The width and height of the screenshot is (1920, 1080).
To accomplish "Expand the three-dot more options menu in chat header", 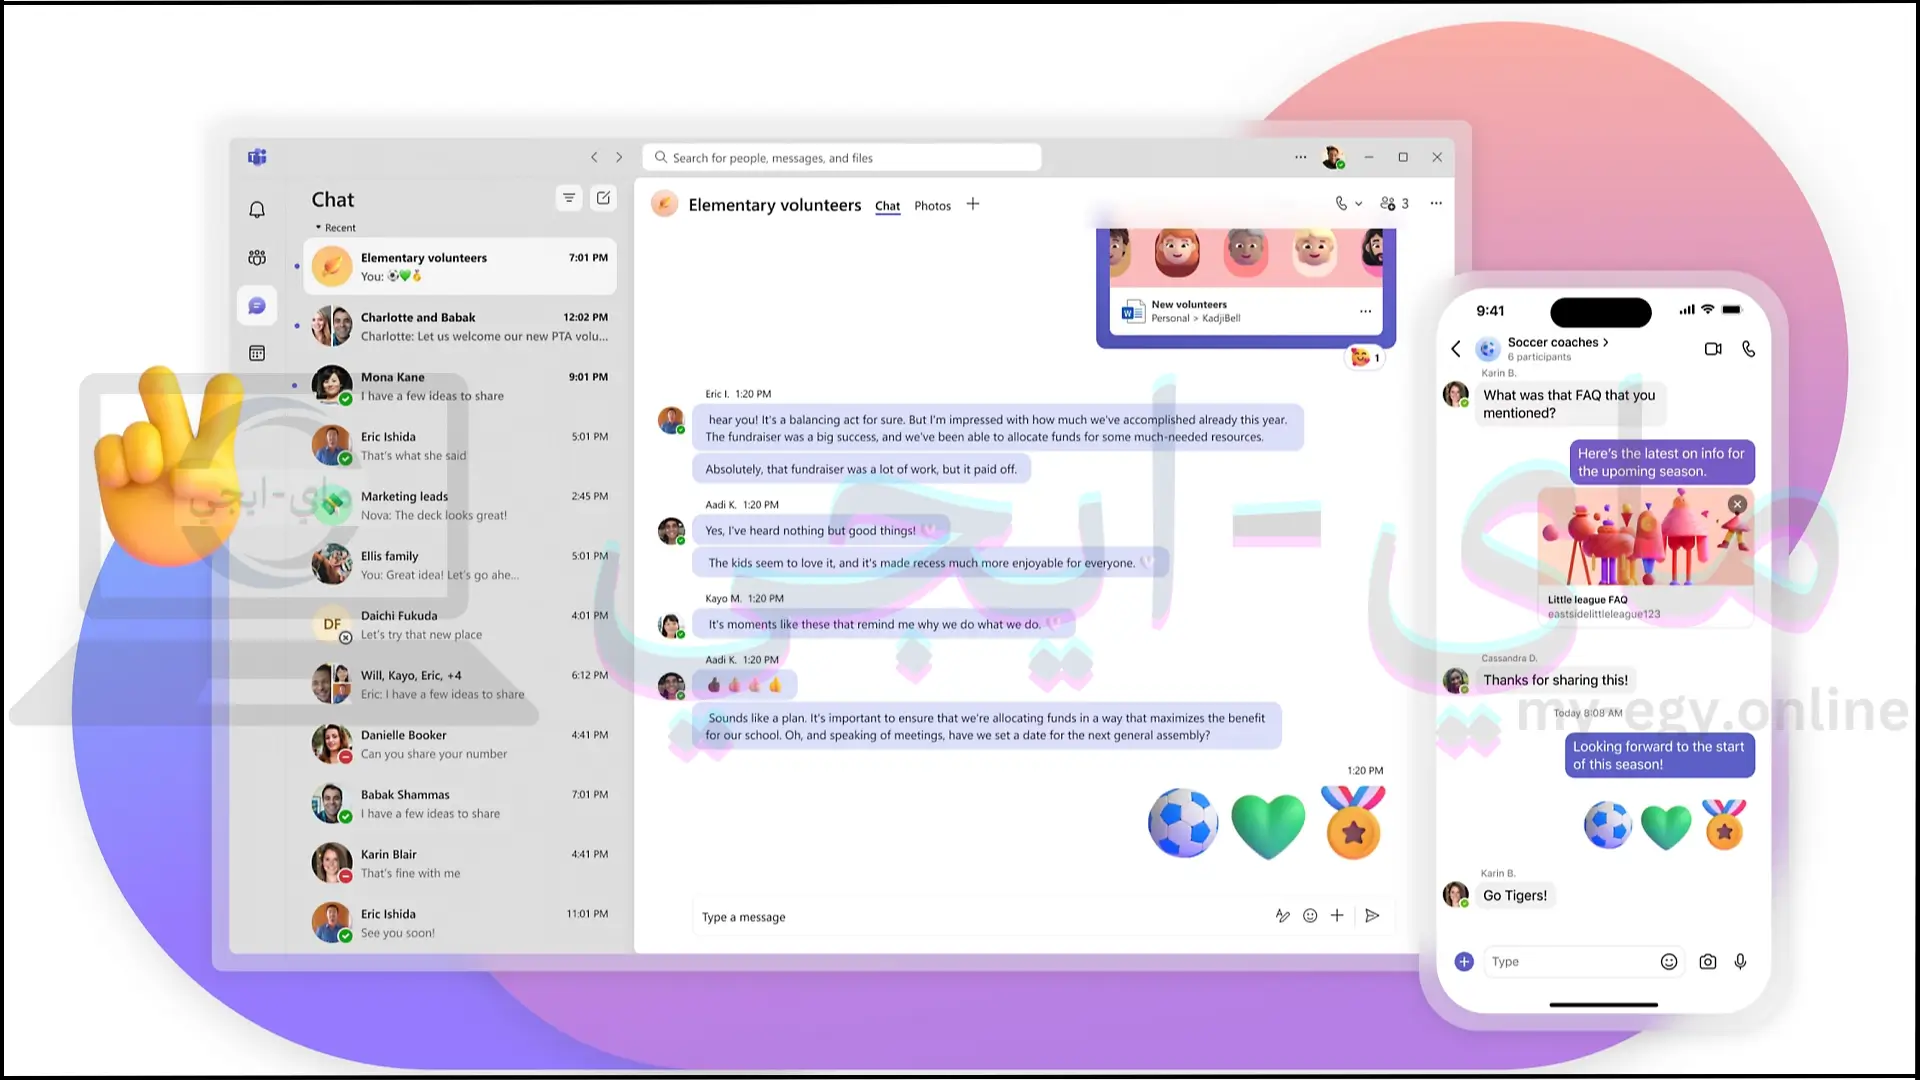I will (1436, 203).
